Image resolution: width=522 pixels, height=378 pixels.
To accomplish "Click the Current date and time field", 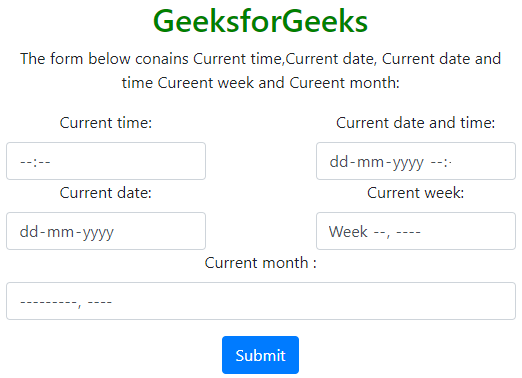I will pyautogui.click(x=416, y=161).
